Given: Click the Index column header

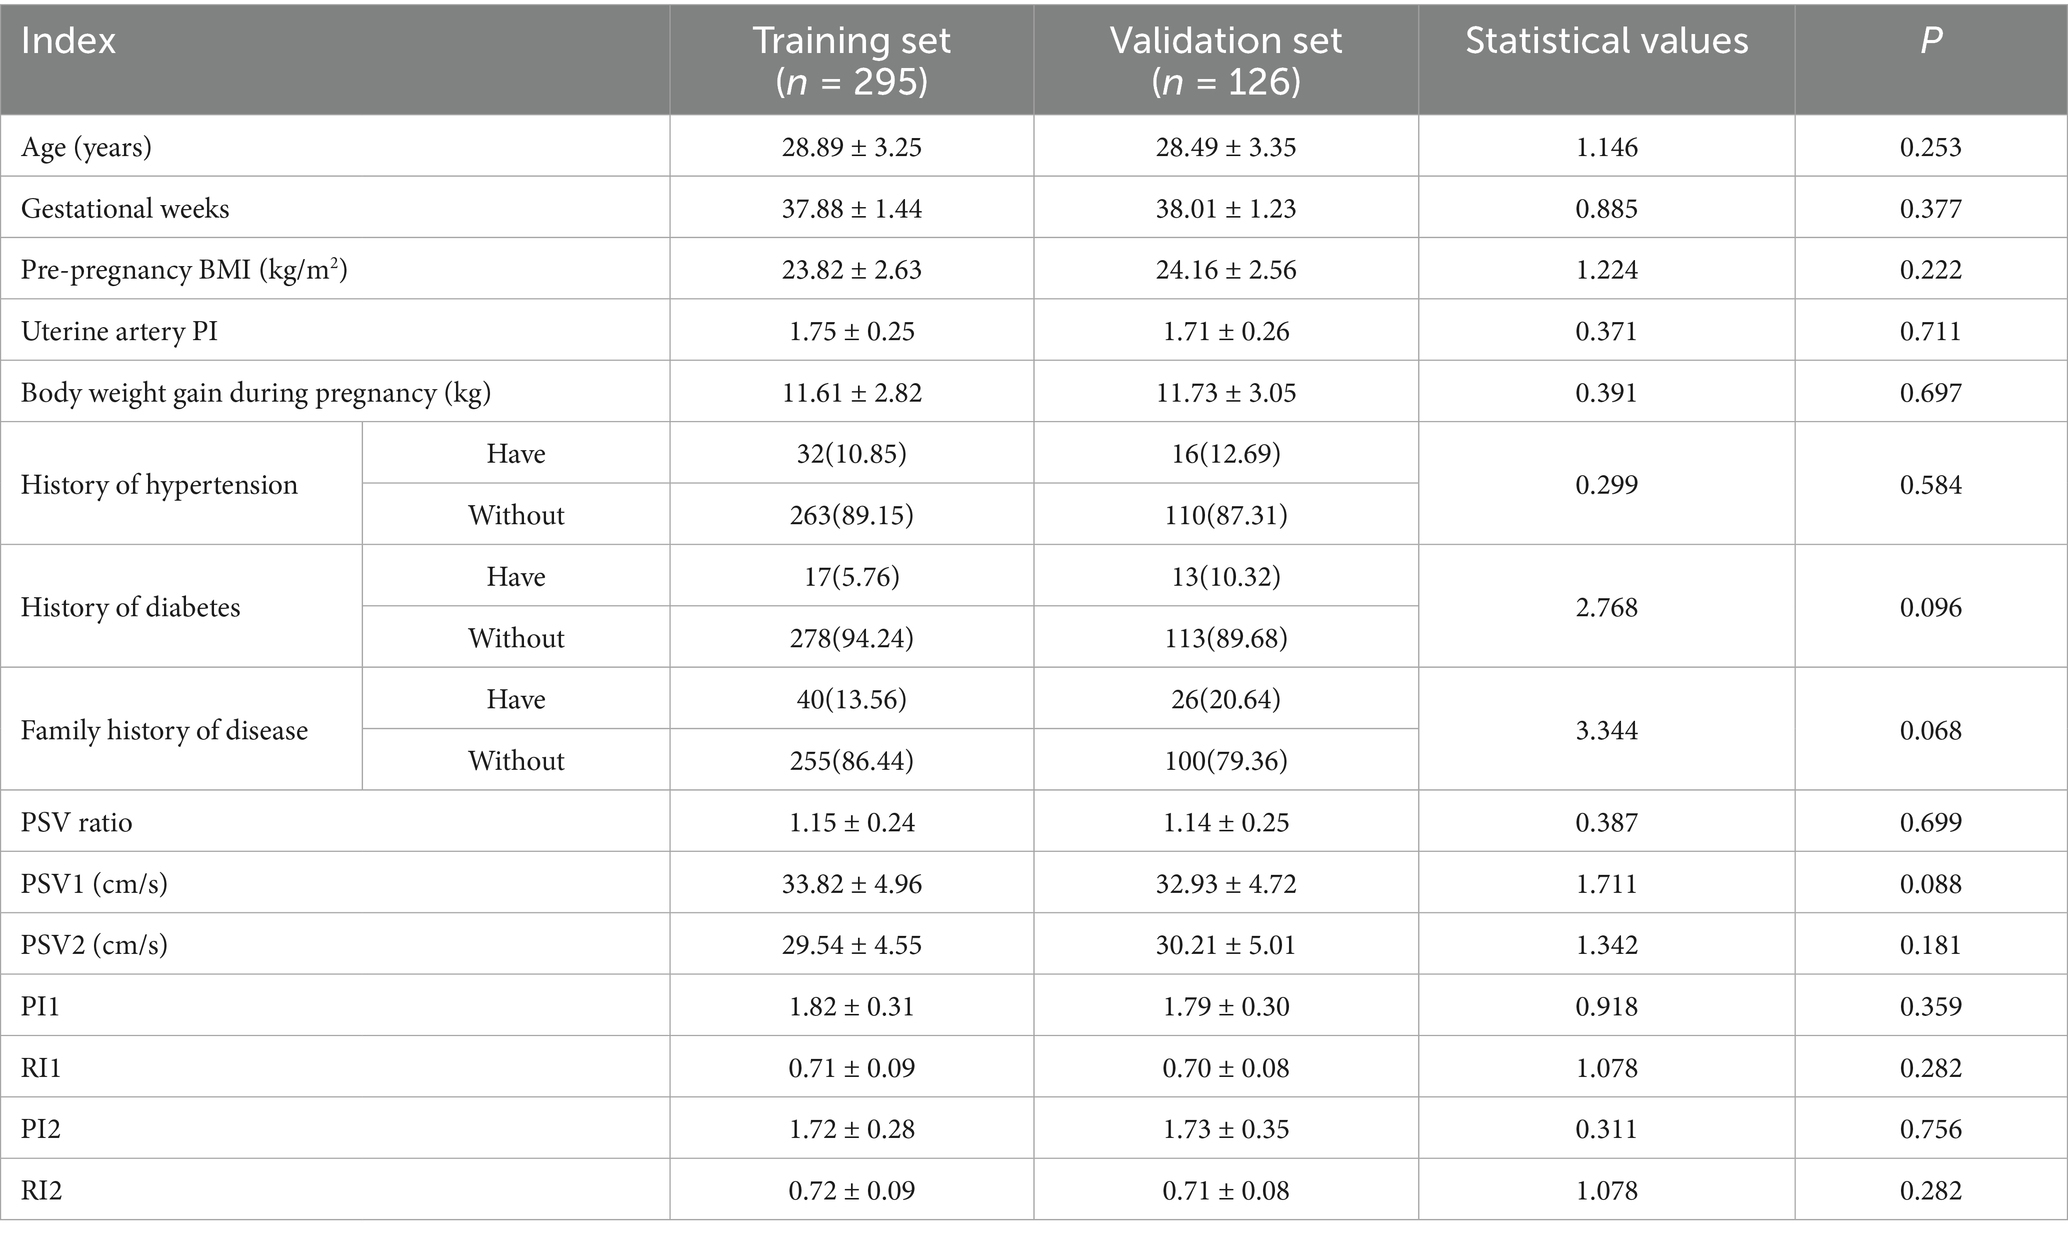Looking at the screenshot, I should point(68,41).
